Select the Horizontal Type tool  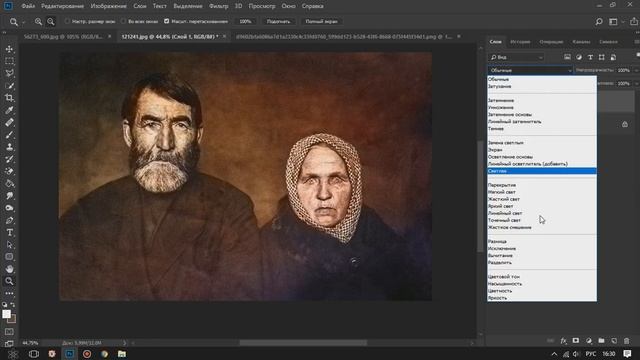9,233
